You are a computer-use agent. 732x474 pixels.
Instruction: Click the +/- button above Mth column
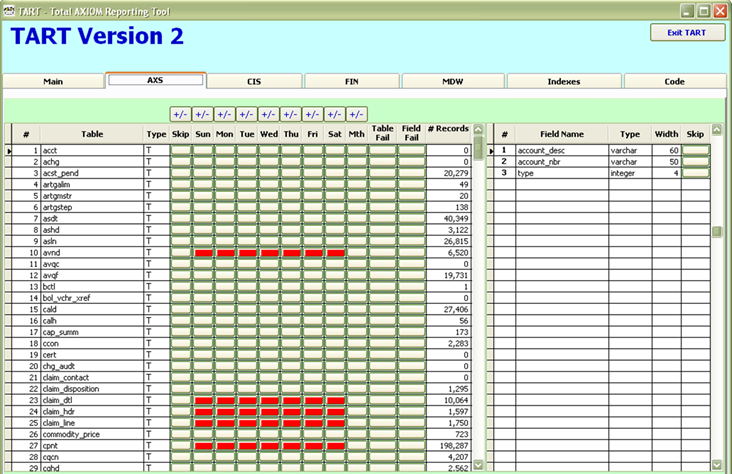[x=356, y=114]
